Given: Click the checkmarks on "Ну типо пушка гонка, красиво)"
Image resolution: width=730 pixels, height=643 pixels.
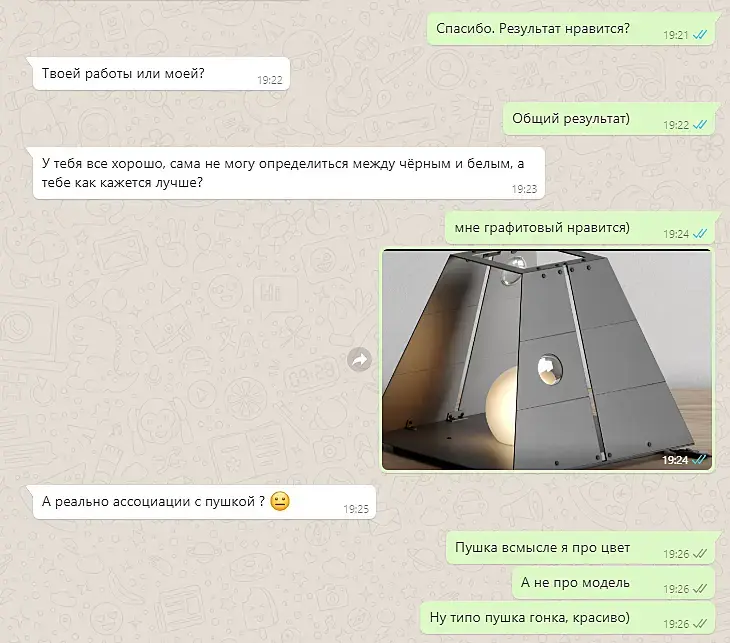Looking at the screenshot, I should coord(700,624).
